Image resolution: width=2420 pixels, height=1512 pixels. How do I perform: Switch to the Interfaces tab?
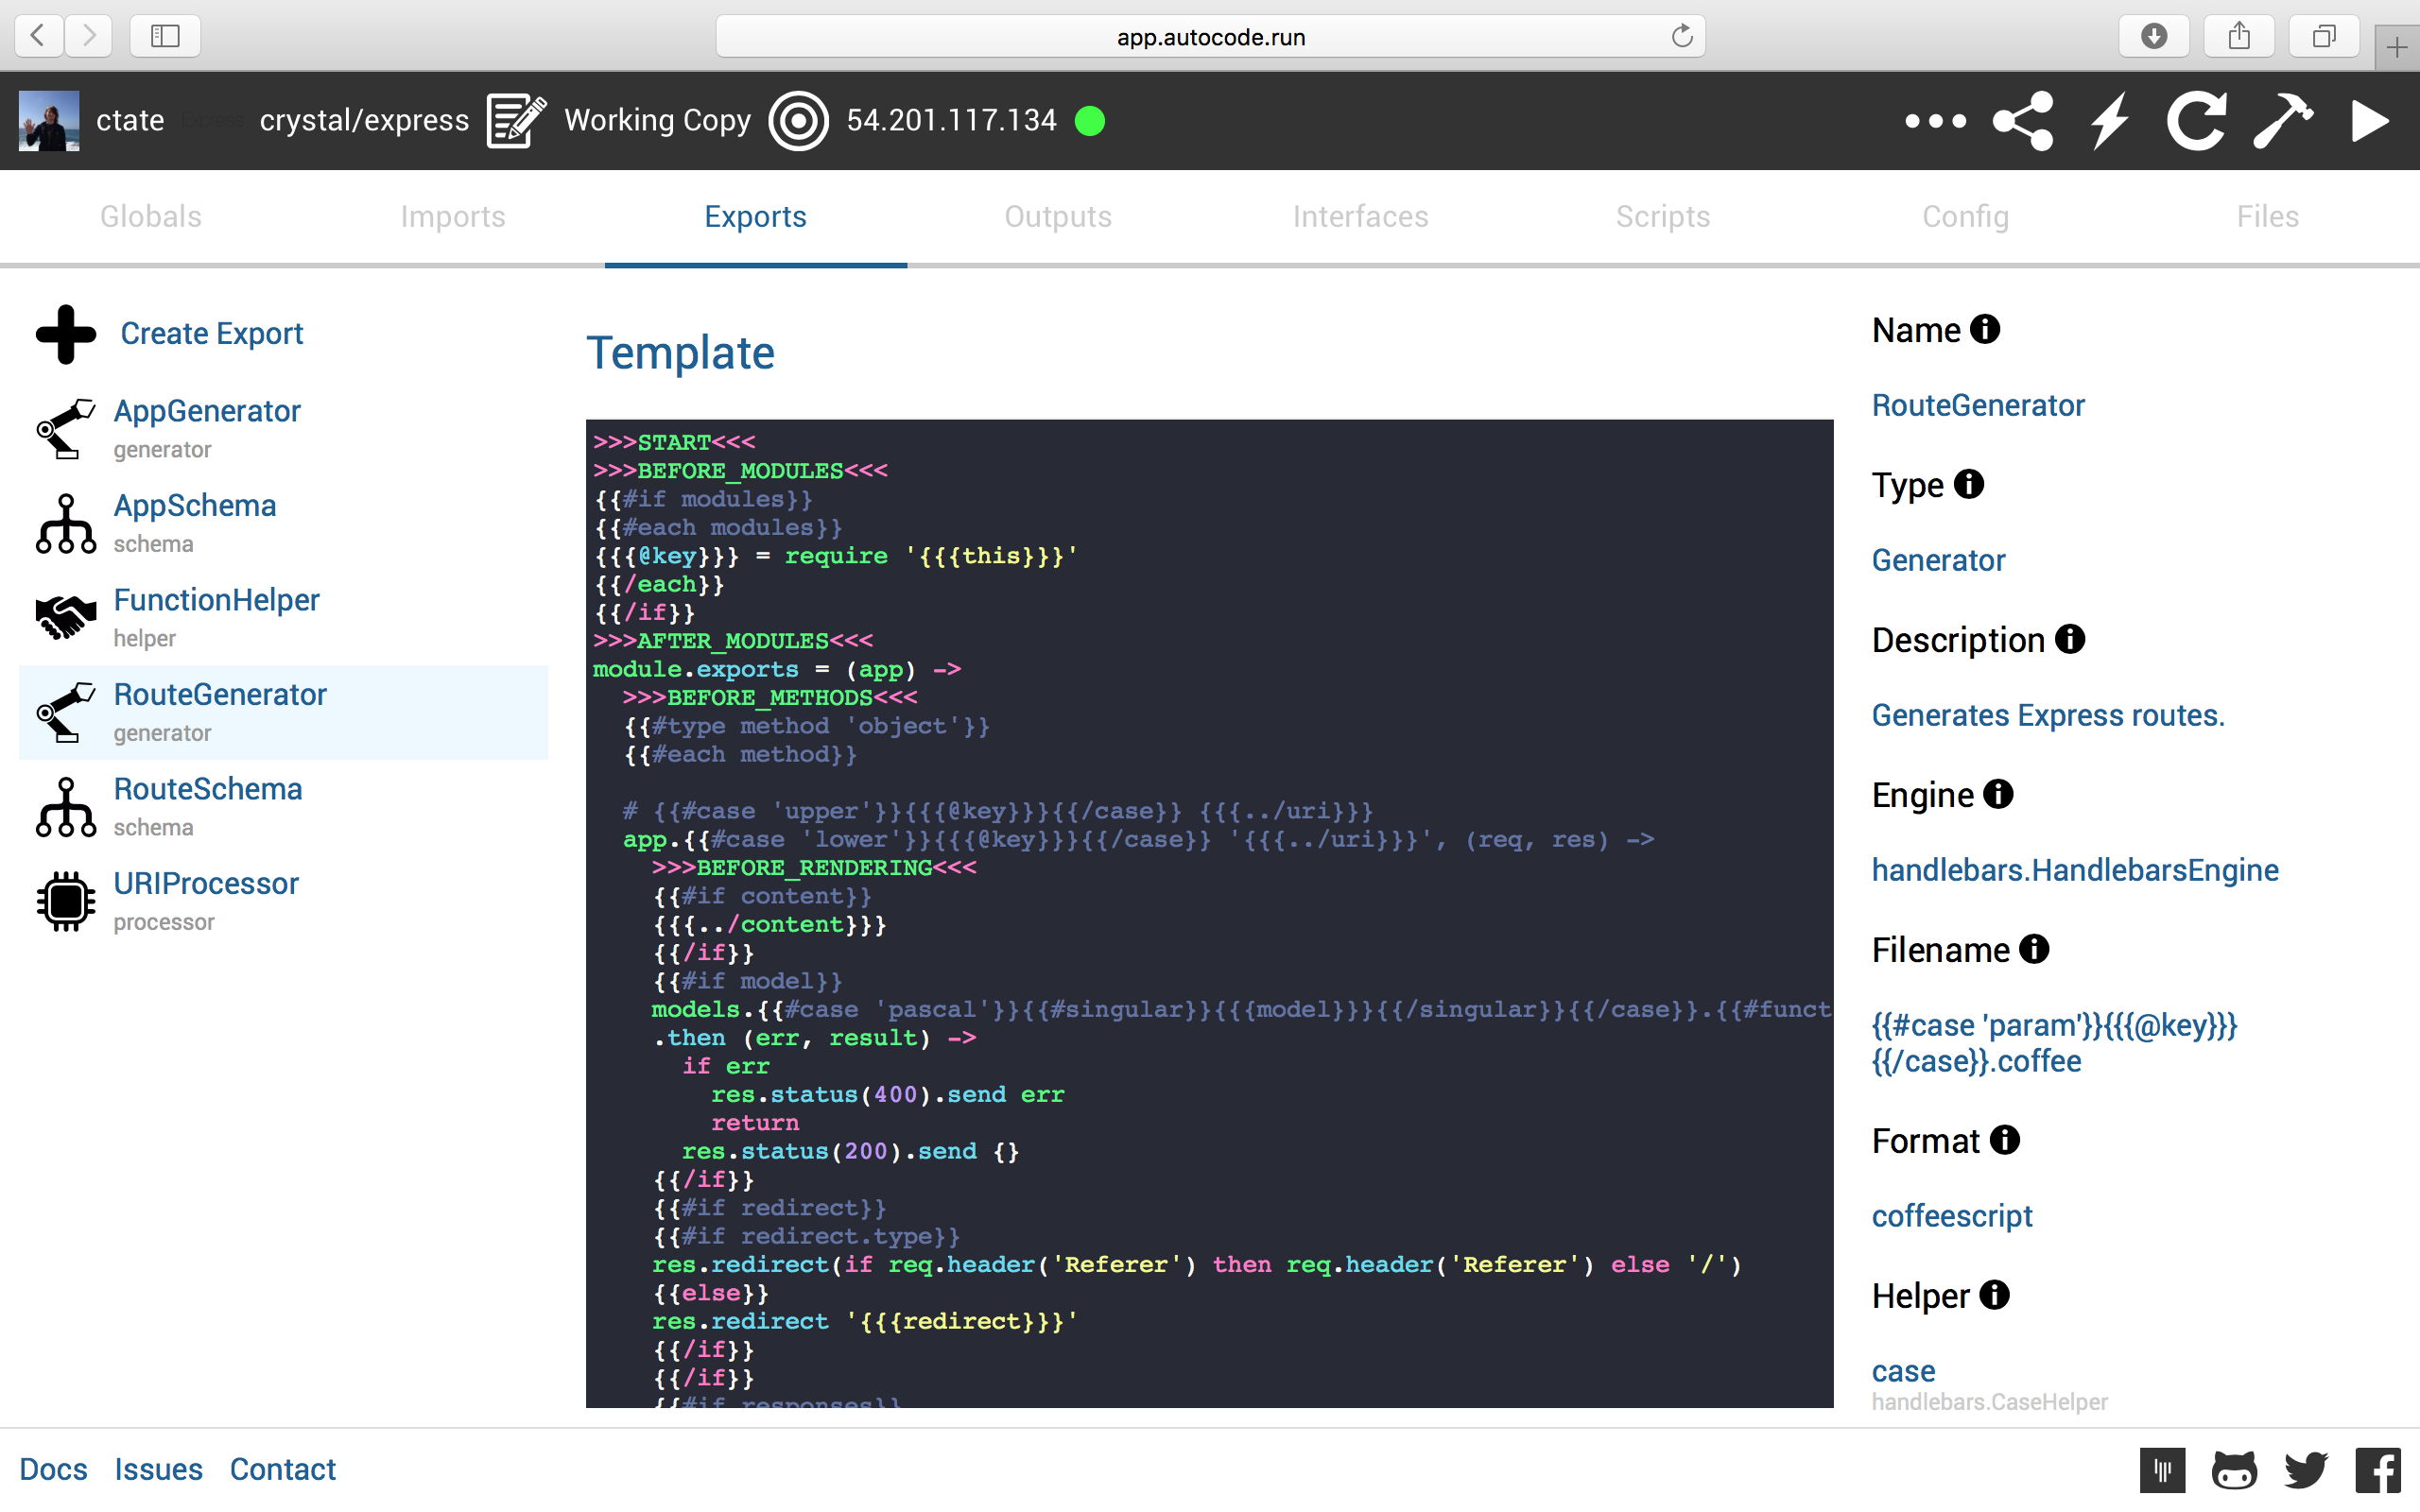click(x=1360, y=216)
